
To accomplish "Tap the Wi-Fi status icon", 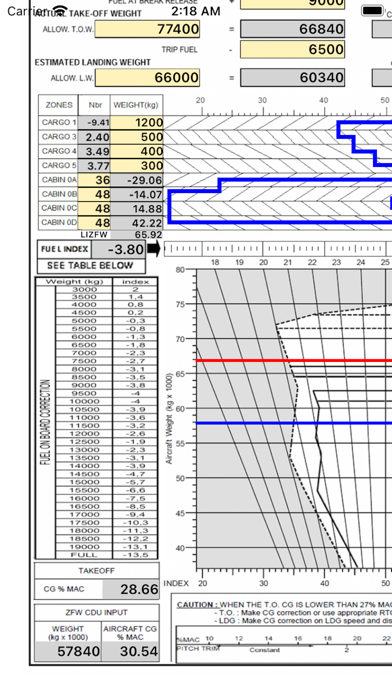I will click(59, 10).
